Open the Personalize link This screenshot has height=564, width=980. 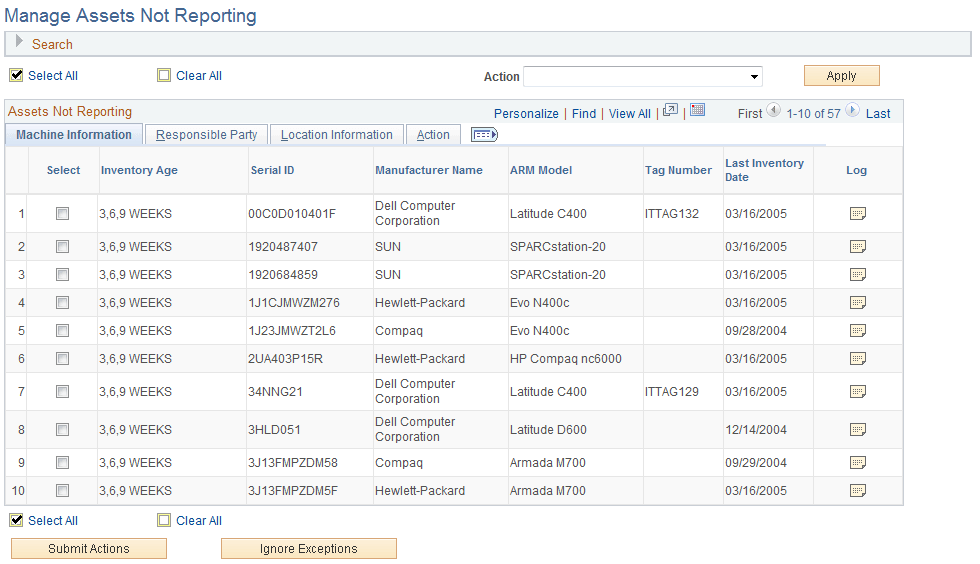[526, 114]
